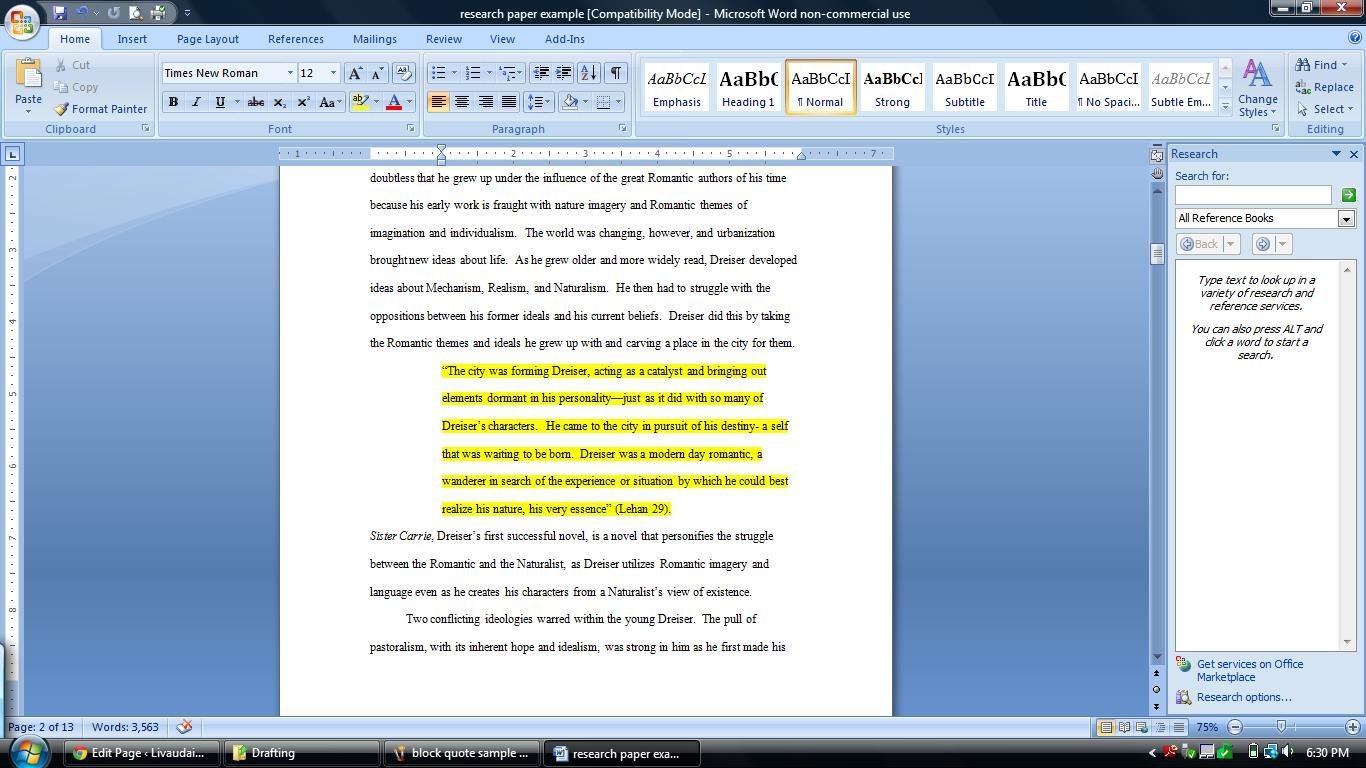1366x768 pixels.
Task: Open the View tab
Action: click(502, 39)
